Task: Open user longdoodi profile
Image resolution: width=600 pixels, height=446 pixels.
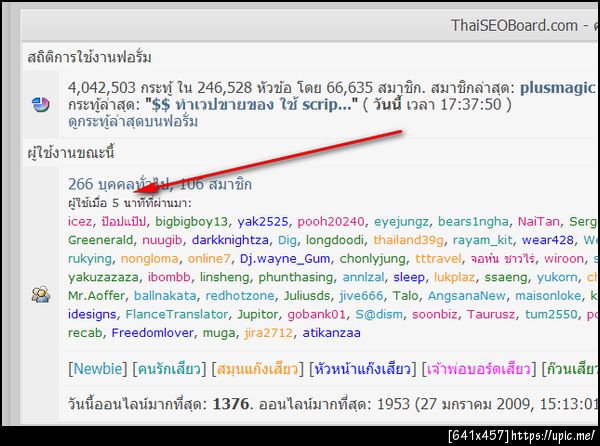Action: point(335,240)
